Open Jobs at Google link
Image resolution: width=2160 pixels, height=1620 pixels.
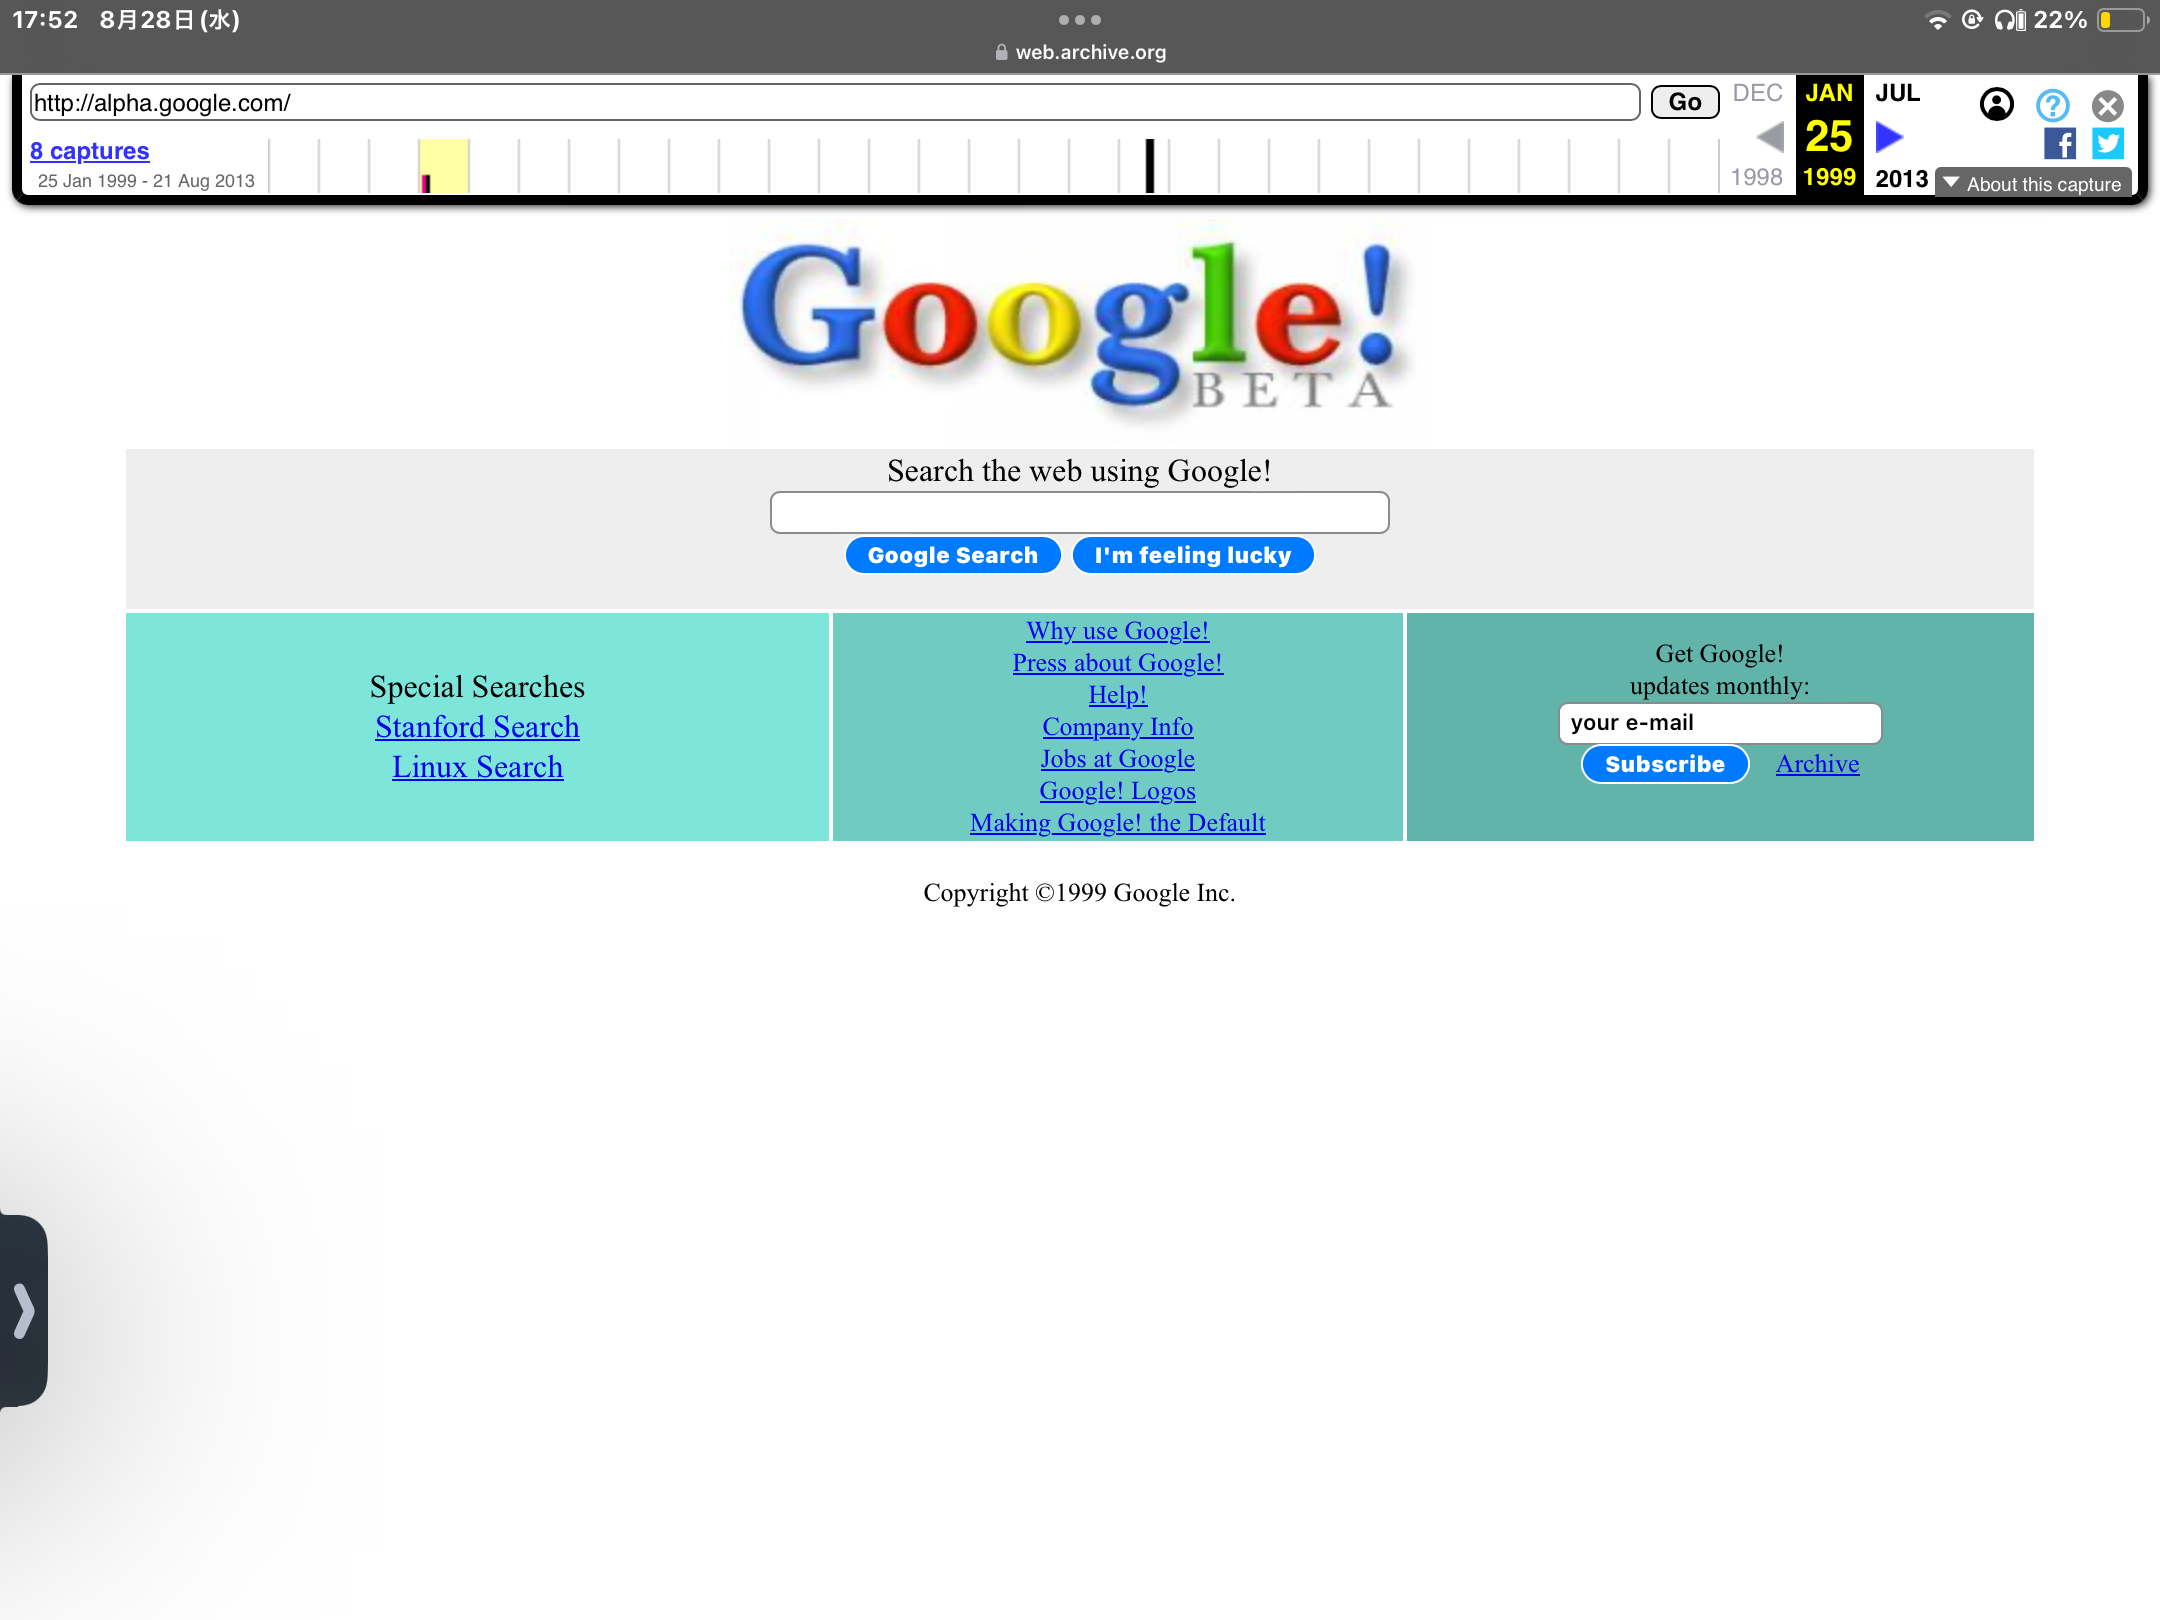[1117, 759]
